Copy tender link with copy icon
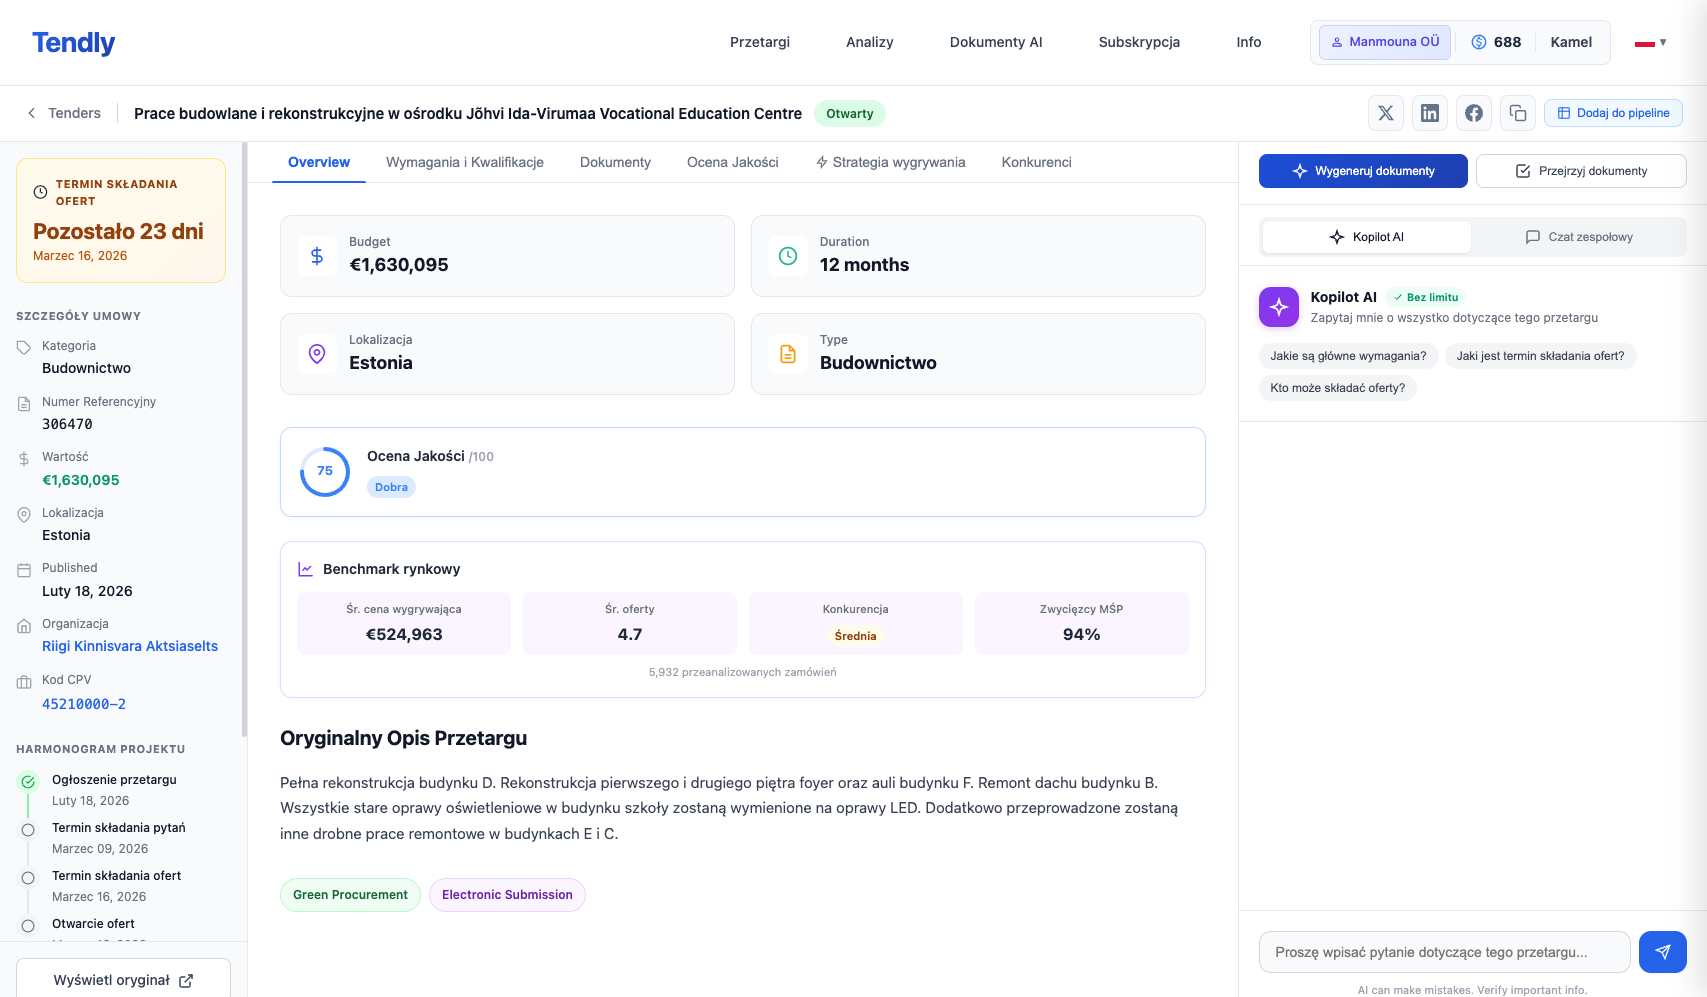 tap(1517, 113)
